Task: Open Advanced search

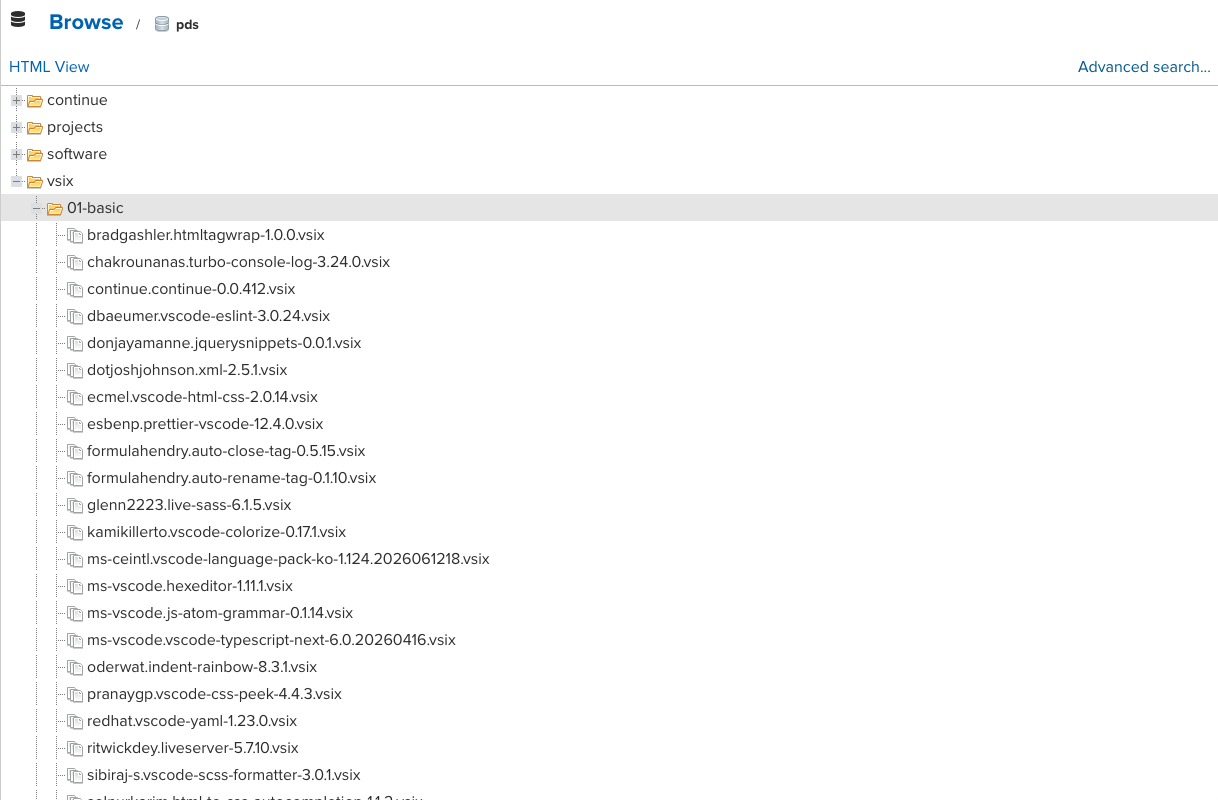Action: point(1144,67)
